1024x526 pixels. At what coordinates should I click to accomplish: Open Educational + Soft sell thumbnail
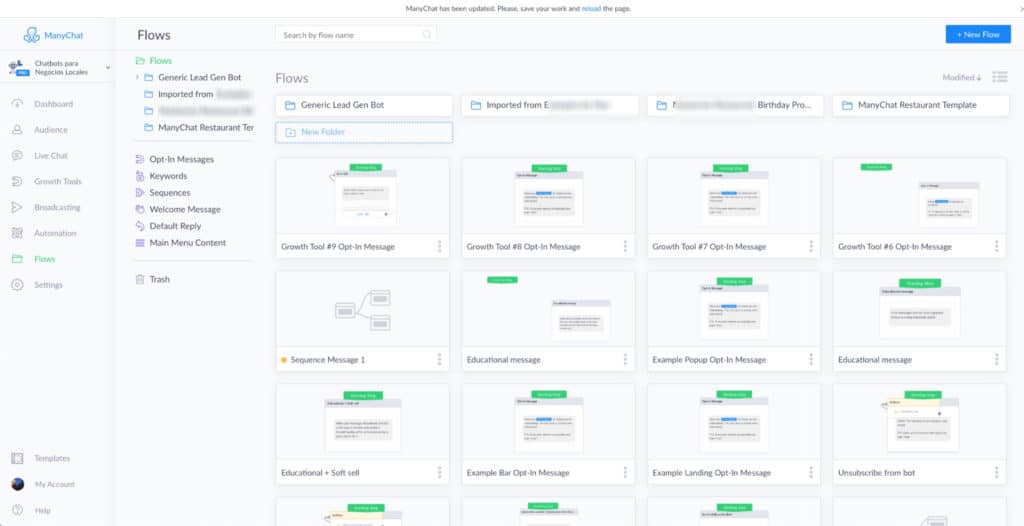coord(362,421)
